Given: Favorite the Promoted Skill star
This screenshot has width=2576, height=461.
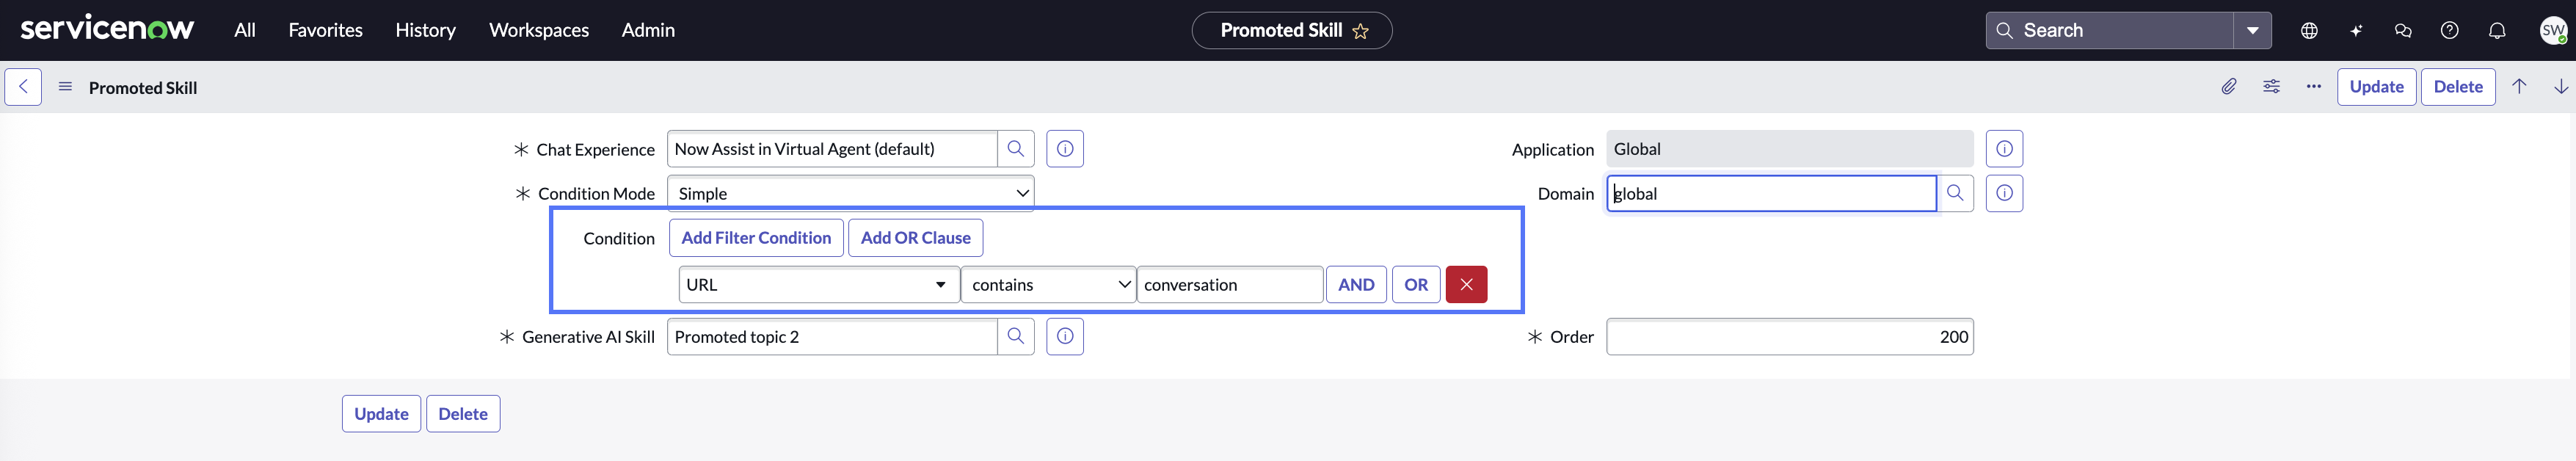Looking at the screenshot, I should (x=1360, y=31).
